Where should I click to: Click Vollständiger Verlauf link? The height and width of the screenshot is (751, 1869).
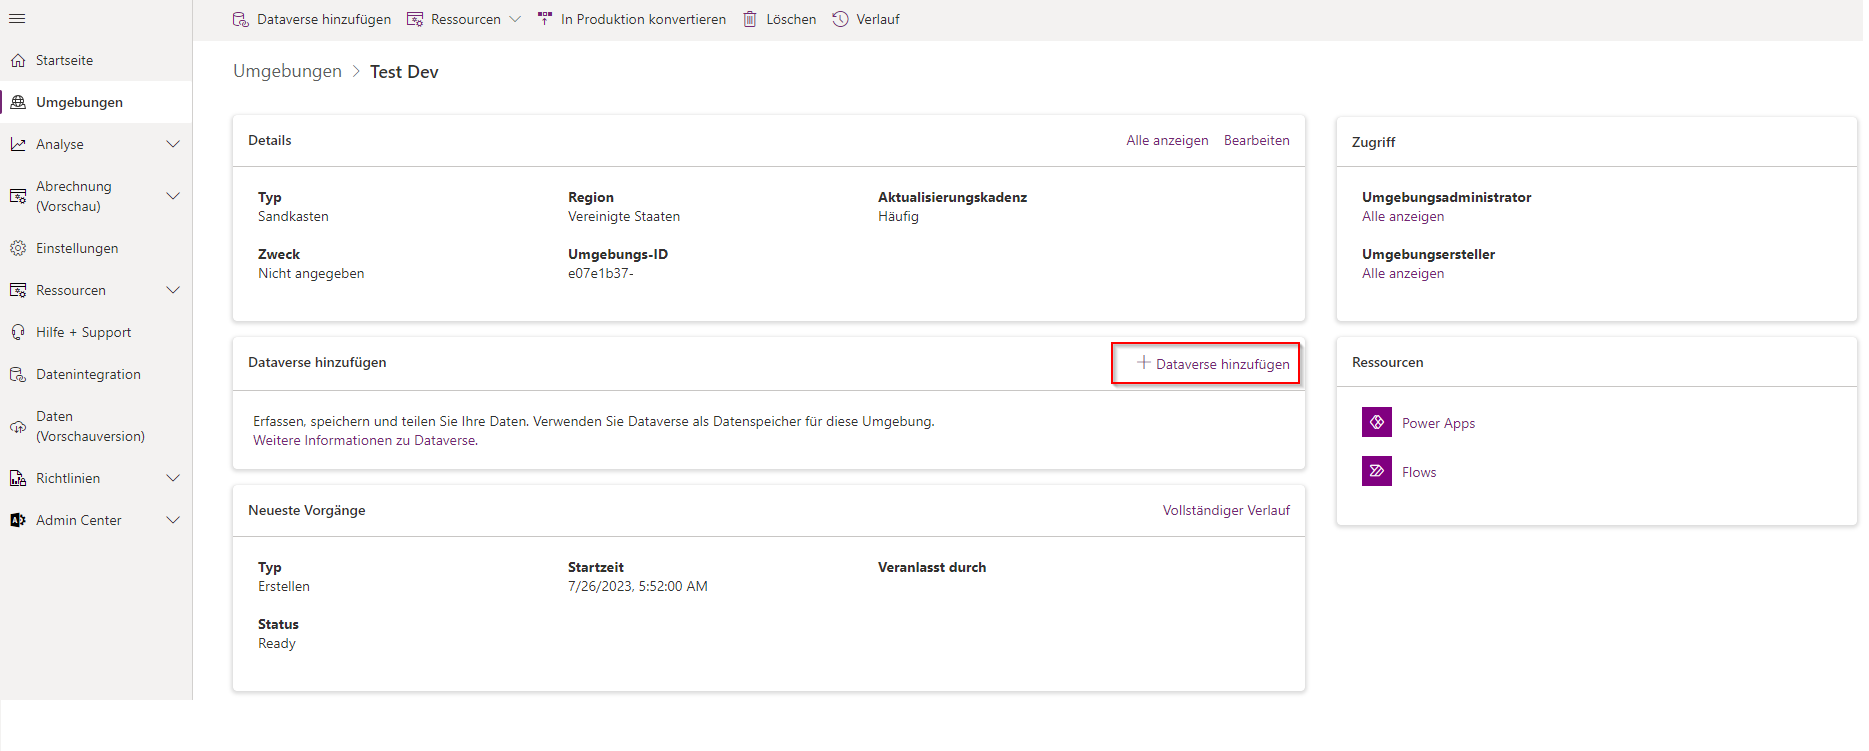[1226, 510]
